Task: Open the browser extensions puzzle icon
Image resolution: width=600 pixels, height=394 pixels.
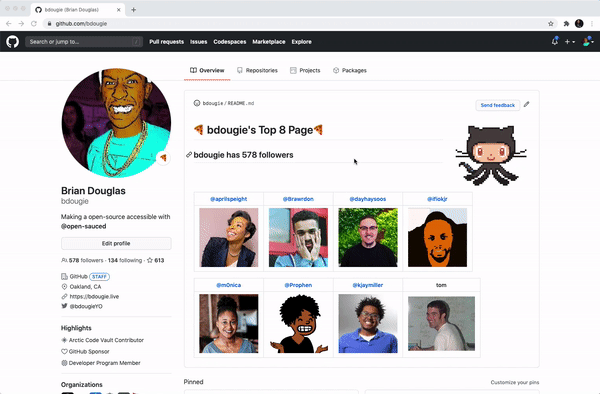Action: pos(566,24)
